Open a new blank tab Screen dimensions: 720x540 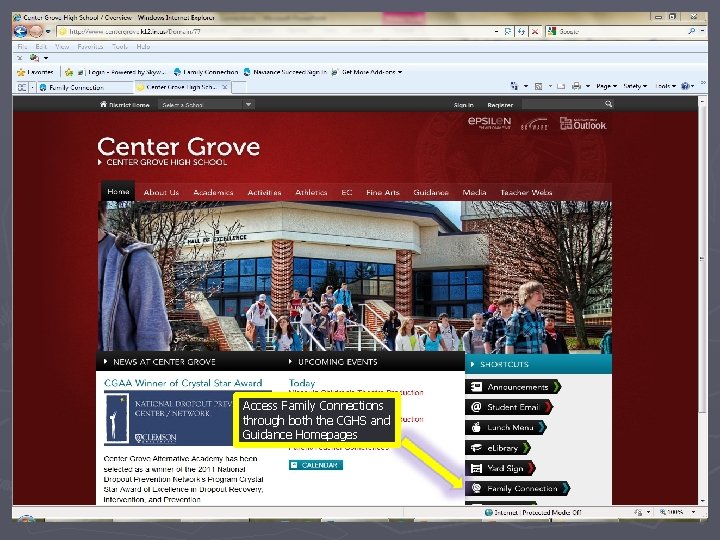(239, 87)
